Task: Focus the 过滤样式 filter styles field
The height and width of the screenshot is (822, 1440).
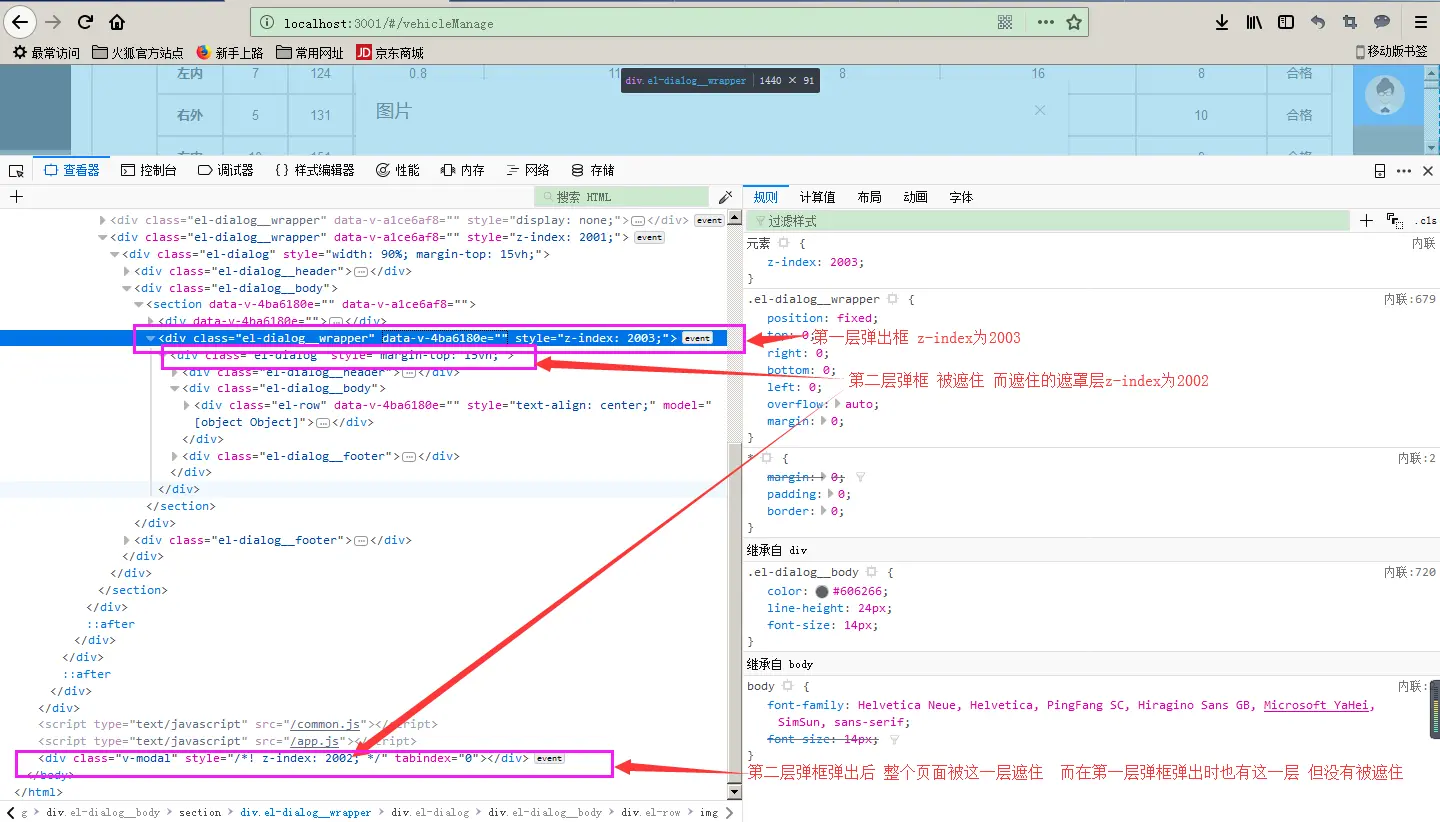Action: (1048, 221)
